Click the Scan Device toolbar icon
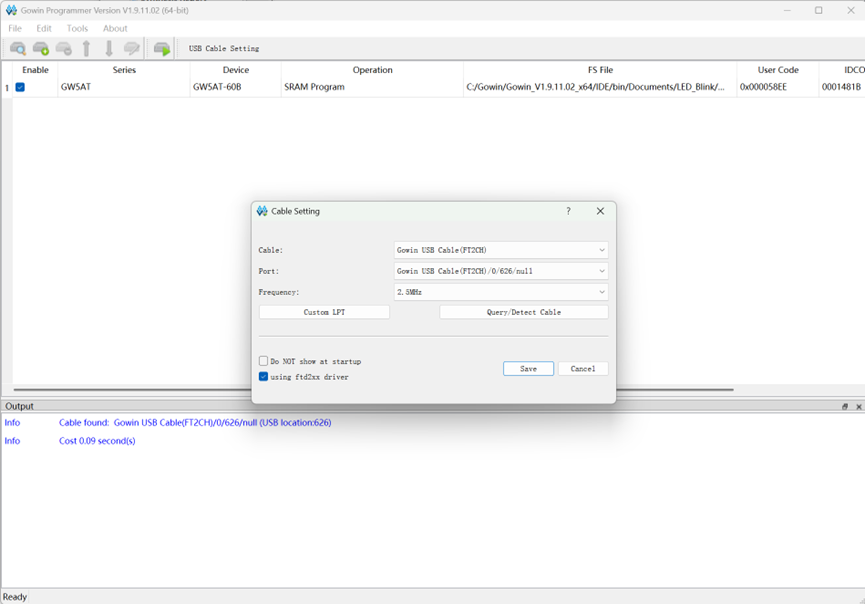Viewport: 865px width, 604px height. click(18, 49)
